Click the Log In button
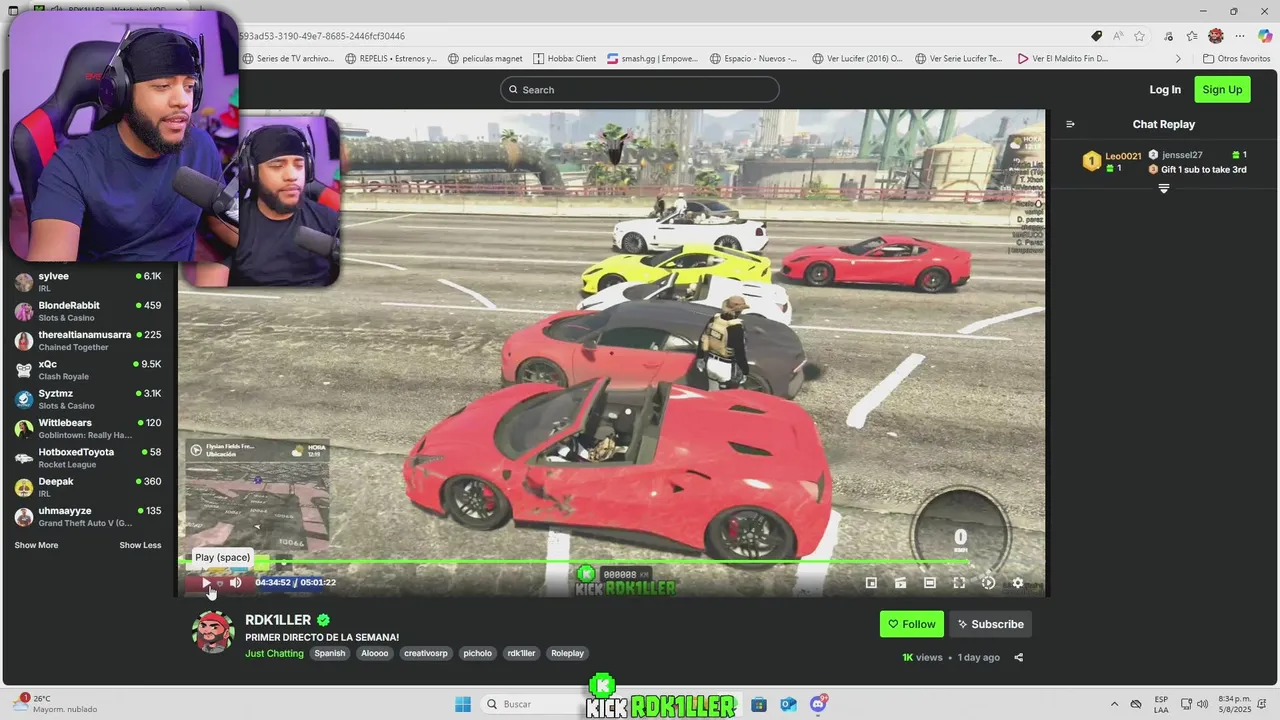Image resolution: width=1280 pixels, height=720 pixels. 1165,90
